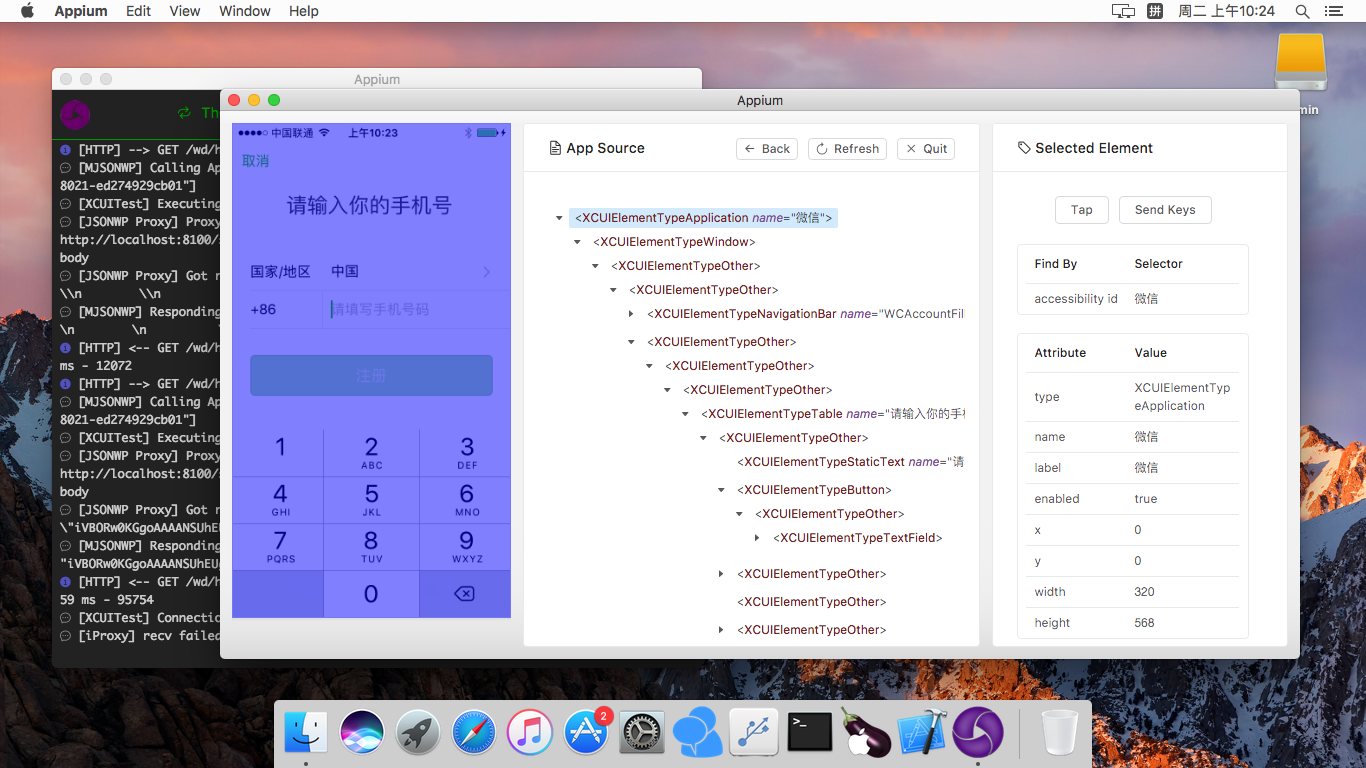
Task: Expand the XCUIElementTypeNavigationBar node
Action: click(631, 314)
